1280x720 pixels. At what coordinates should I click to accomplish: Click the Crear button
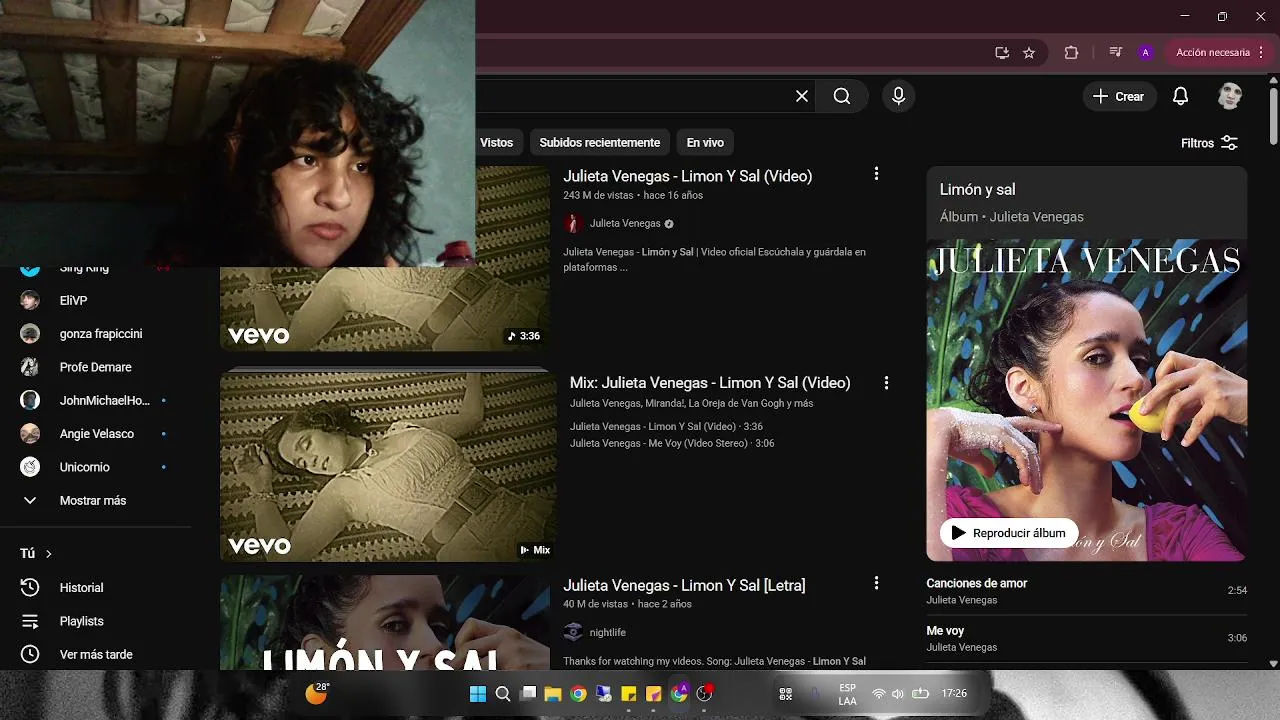pos(1119,96)
